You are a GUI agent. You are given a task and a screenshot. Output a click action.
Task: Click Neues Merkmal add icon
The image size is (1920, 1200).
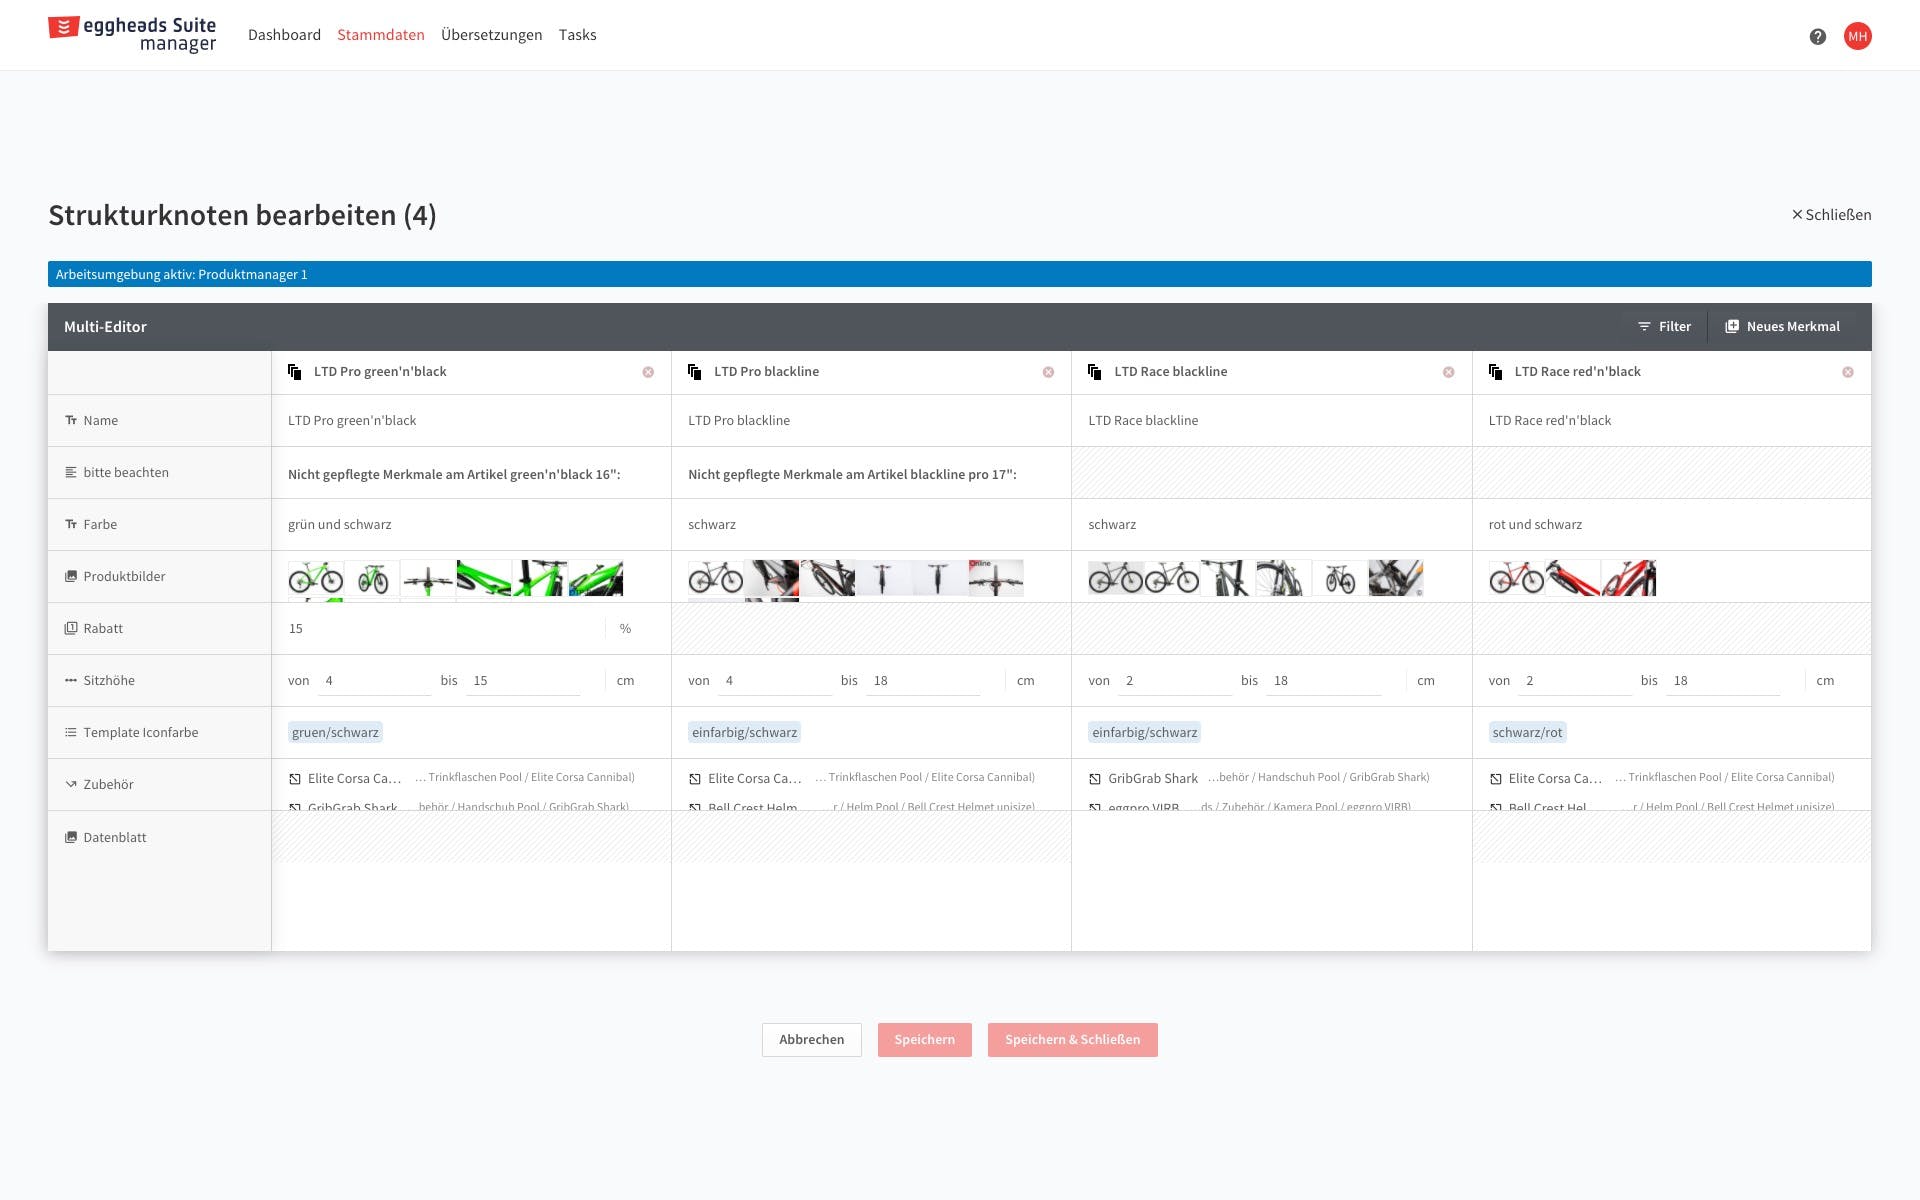(1732, 327)
